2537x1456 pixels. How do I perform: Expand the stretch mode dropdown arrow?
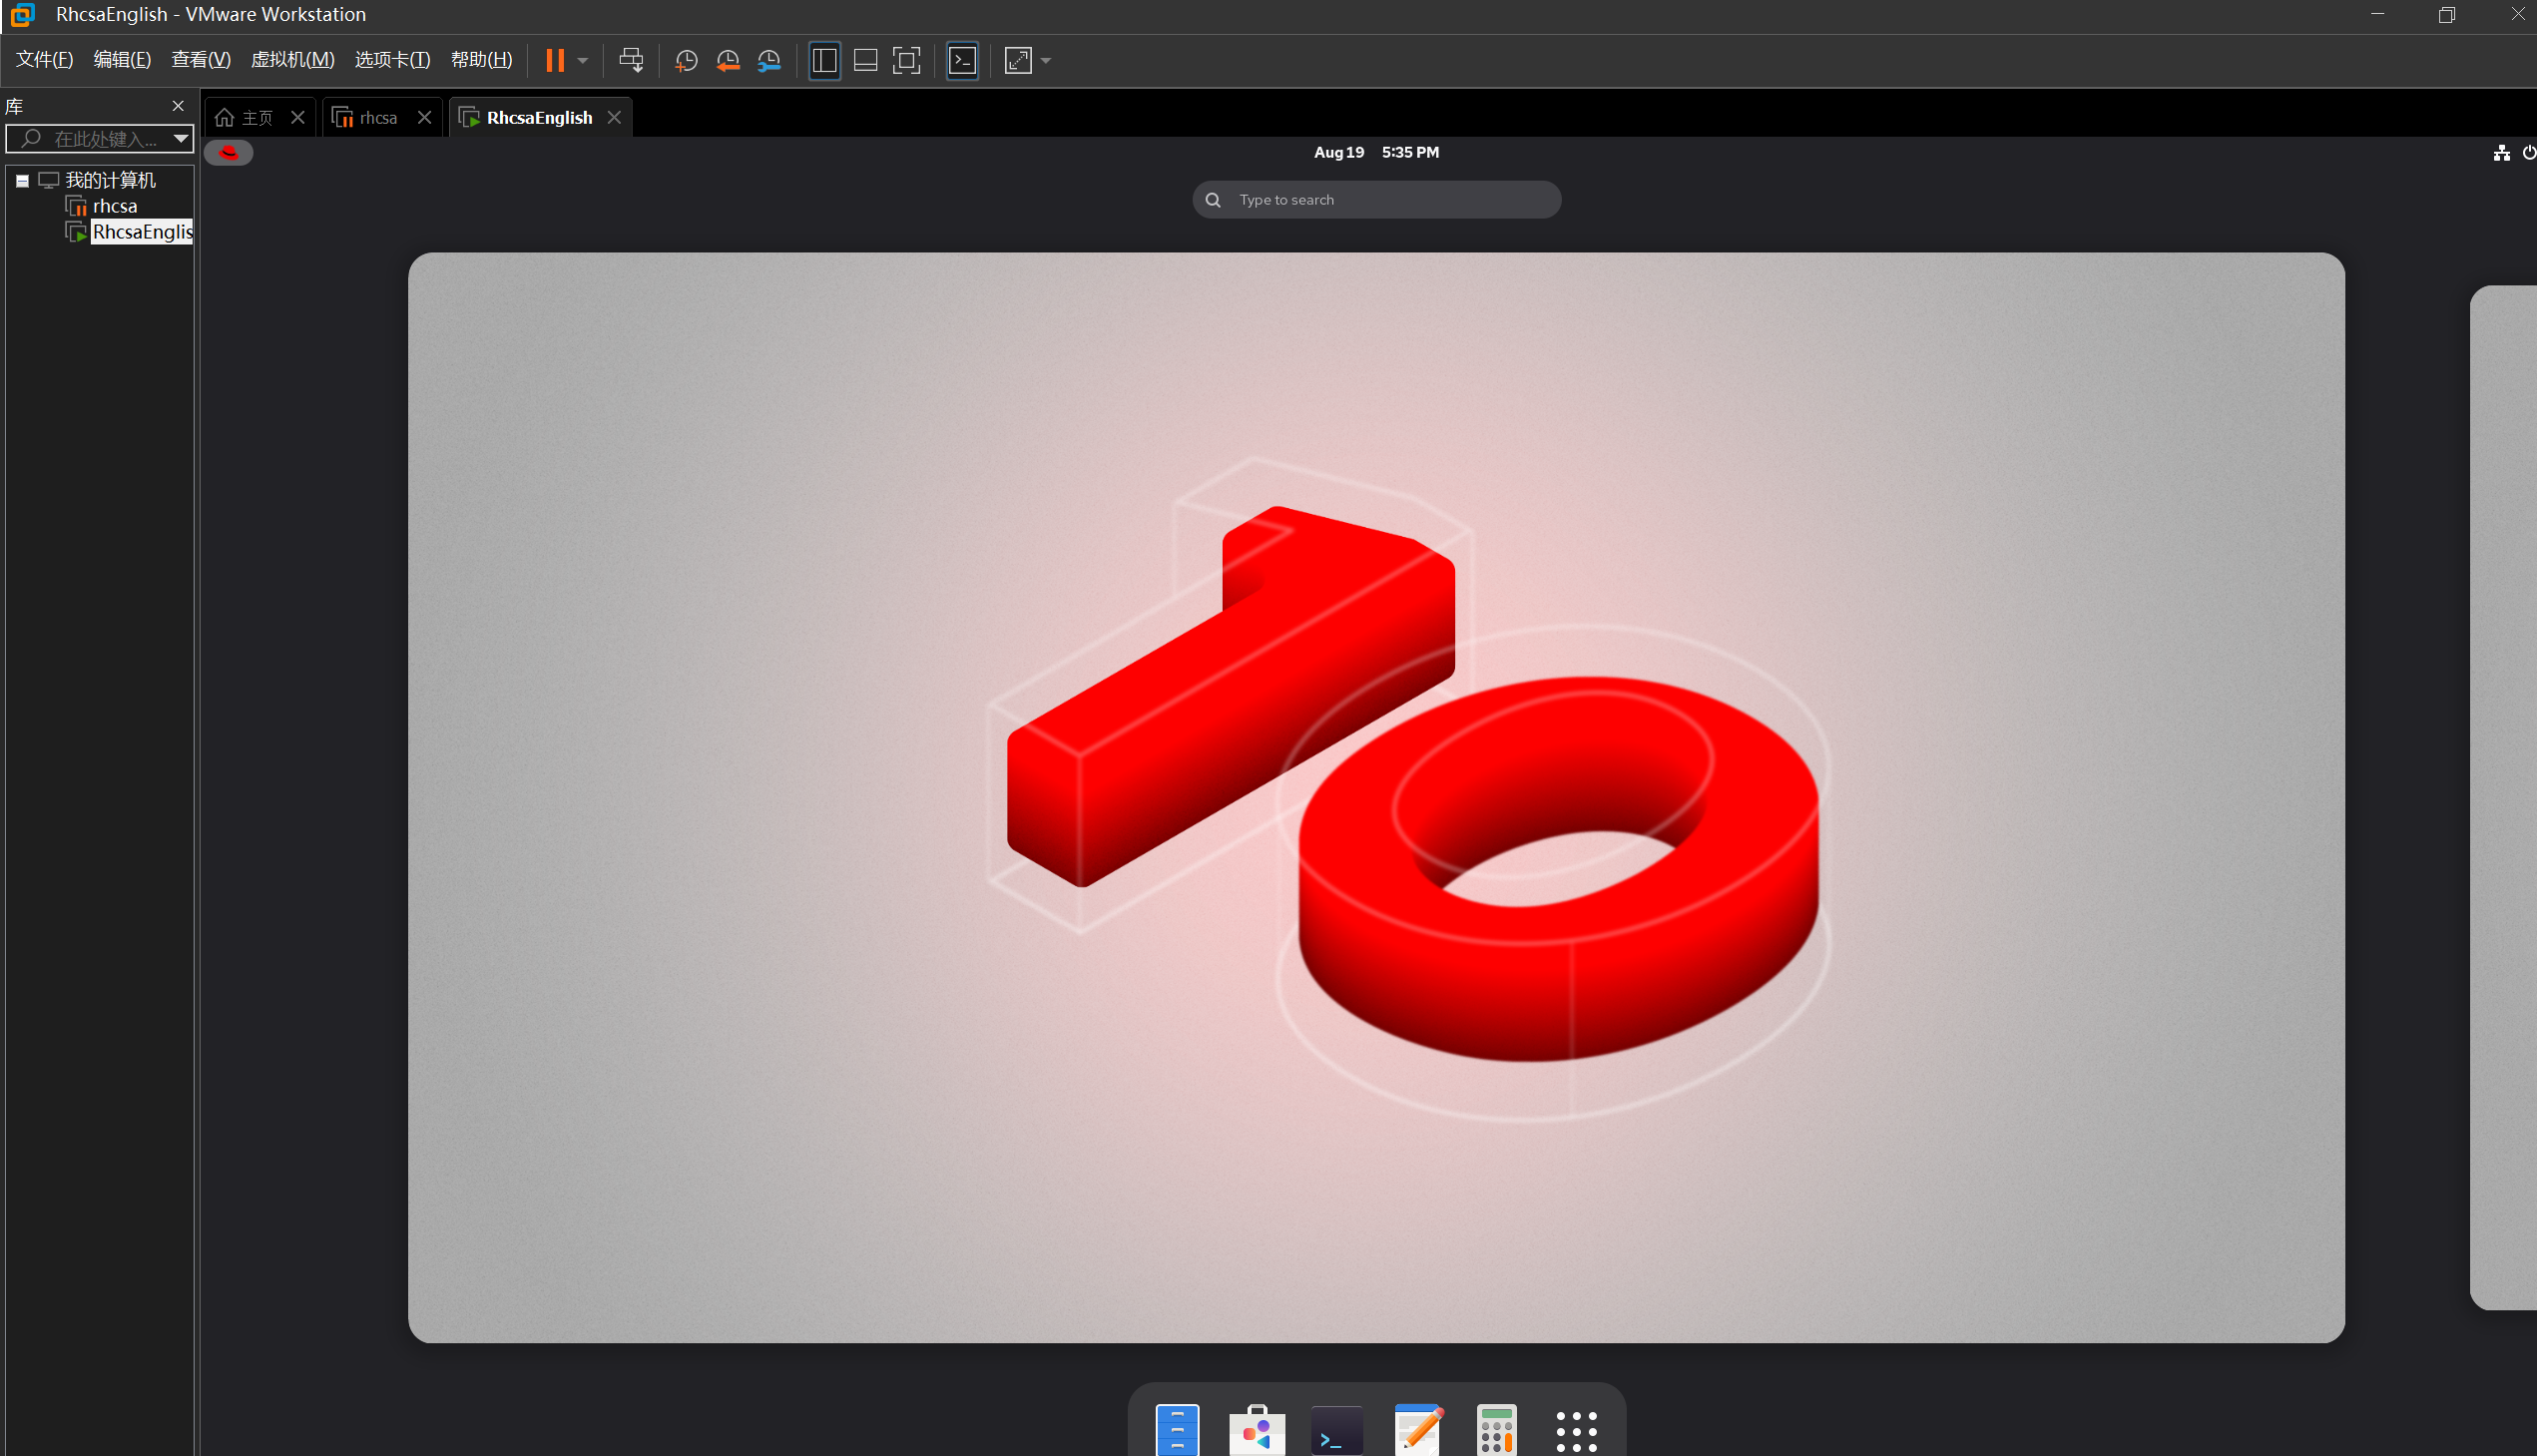(x=1046, y=60)
